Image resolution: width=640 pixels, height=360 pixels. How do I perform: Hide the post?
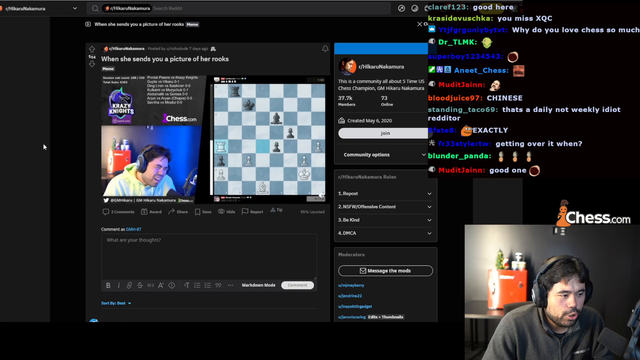coord(227,211)
